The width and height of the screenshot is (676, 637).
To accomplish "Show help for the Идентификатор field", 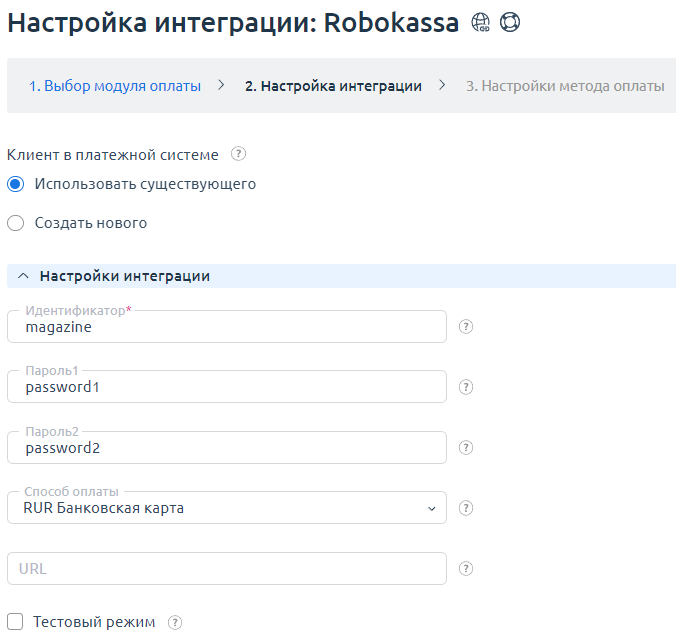I will click(465, 327).
